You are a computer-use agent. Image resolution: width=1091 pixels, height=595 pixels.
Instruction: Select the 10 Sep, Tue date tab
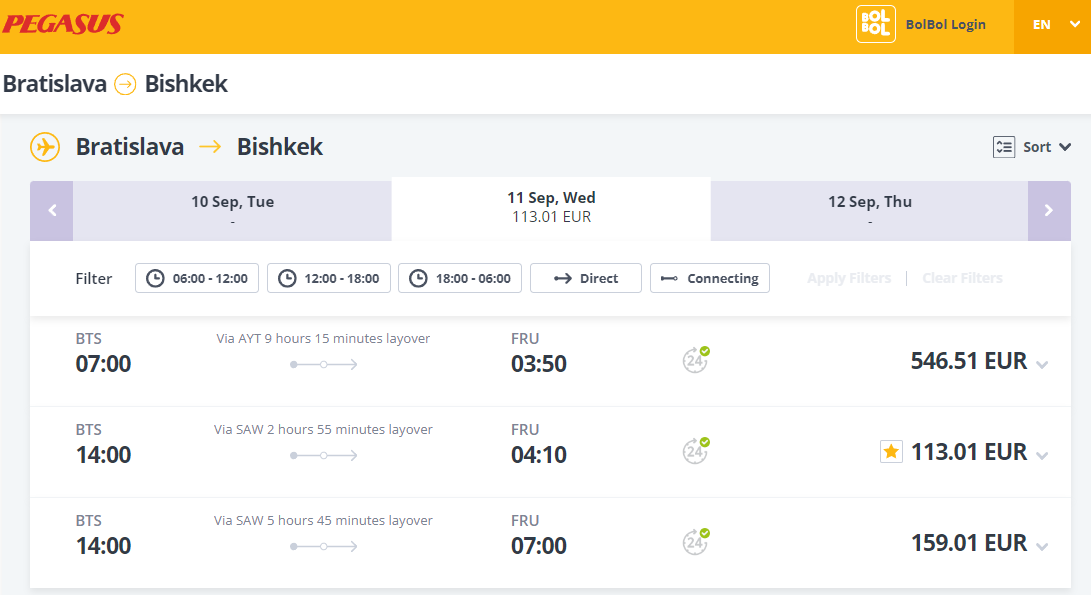(232, 211)
